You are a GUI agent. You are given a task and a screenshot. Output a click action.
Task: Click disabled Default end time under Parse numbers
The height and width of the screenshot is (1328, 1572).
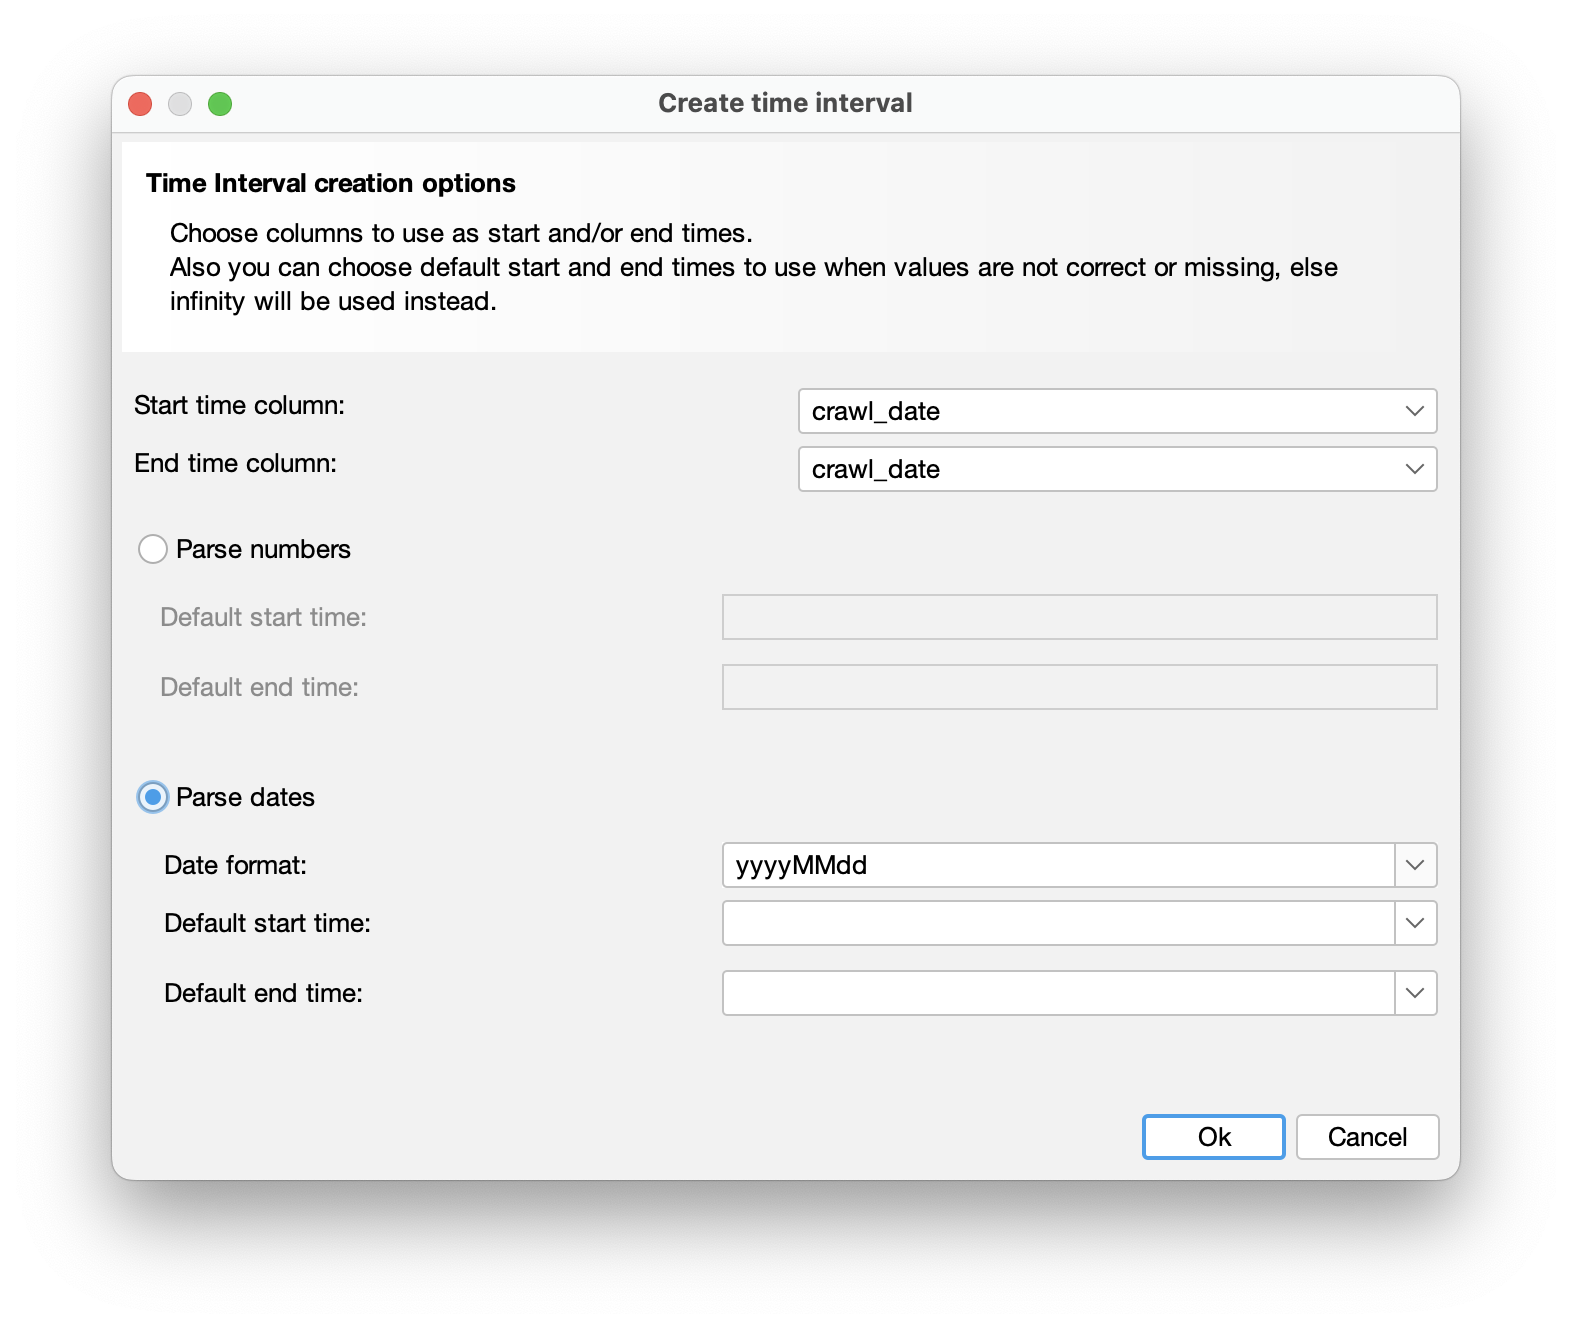click(1079, 687)
